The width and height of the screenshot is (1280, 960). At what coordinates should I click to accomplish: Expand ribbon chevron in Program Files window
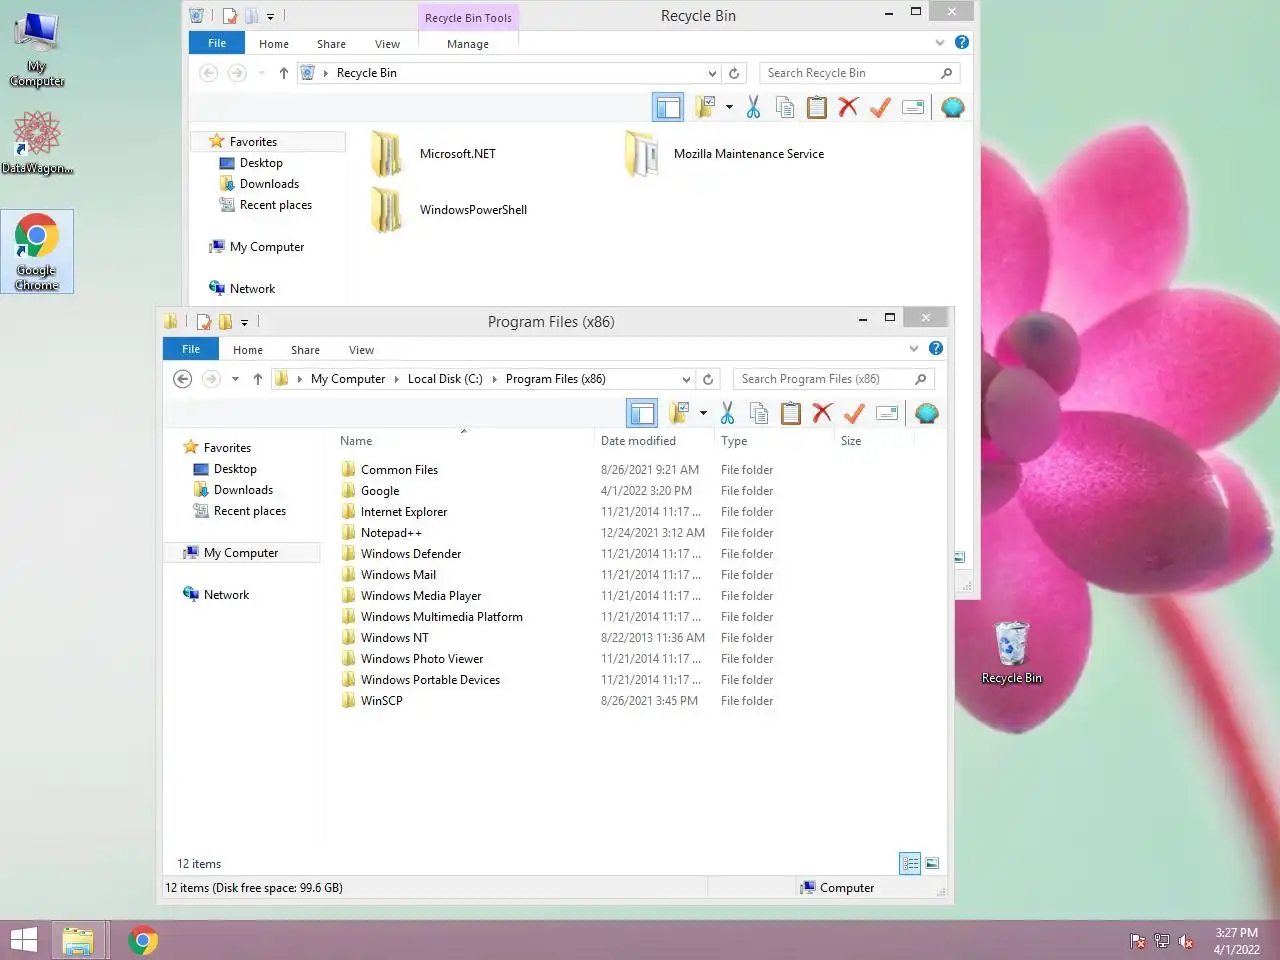(913, 348)
